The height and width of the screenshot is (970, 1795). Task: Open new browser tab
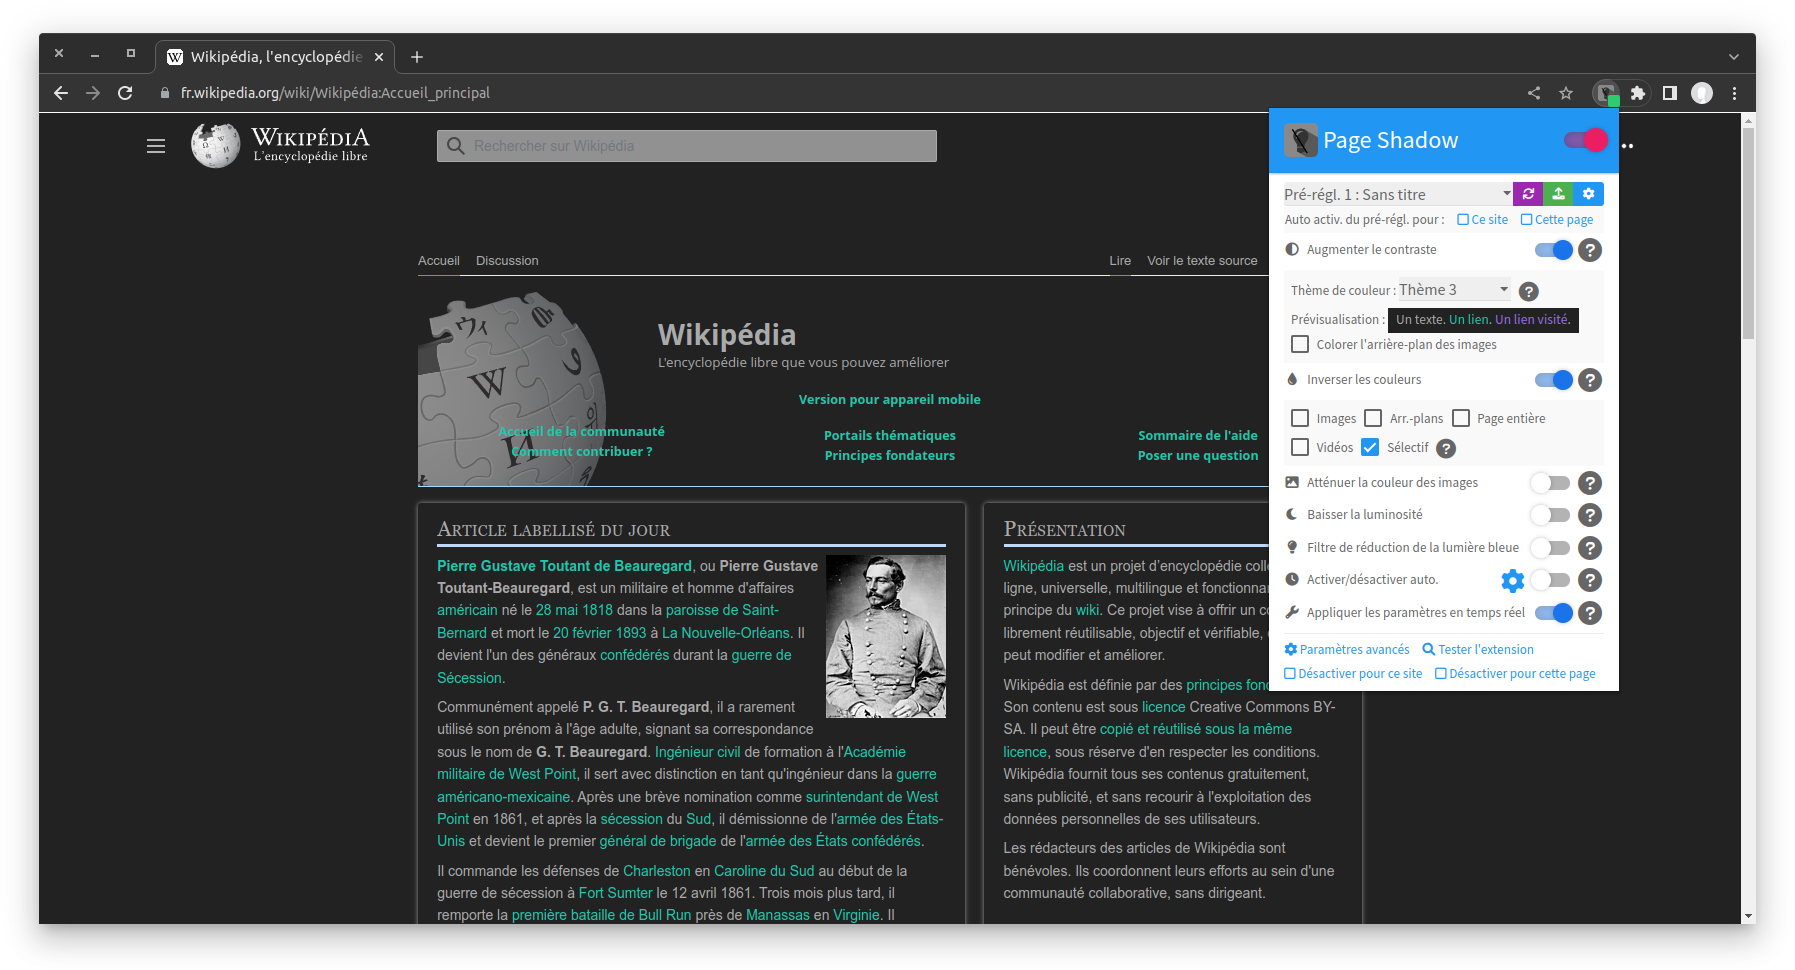(x=417, y=57)
